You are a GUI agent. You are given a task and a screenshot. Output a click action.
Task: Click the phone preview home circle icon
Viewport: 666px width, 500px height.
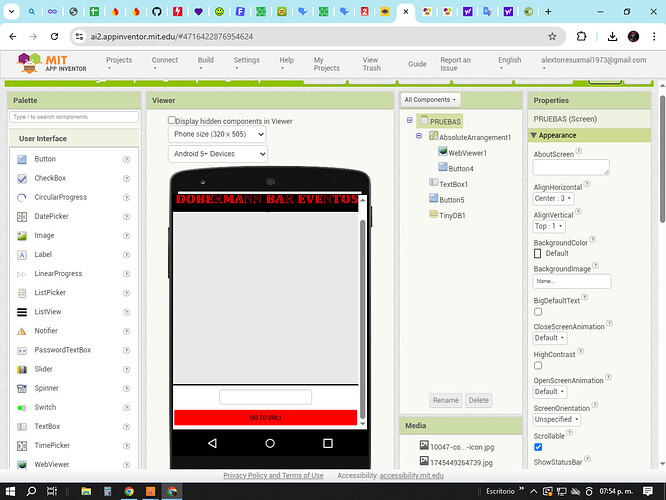[x=270, y=443]
